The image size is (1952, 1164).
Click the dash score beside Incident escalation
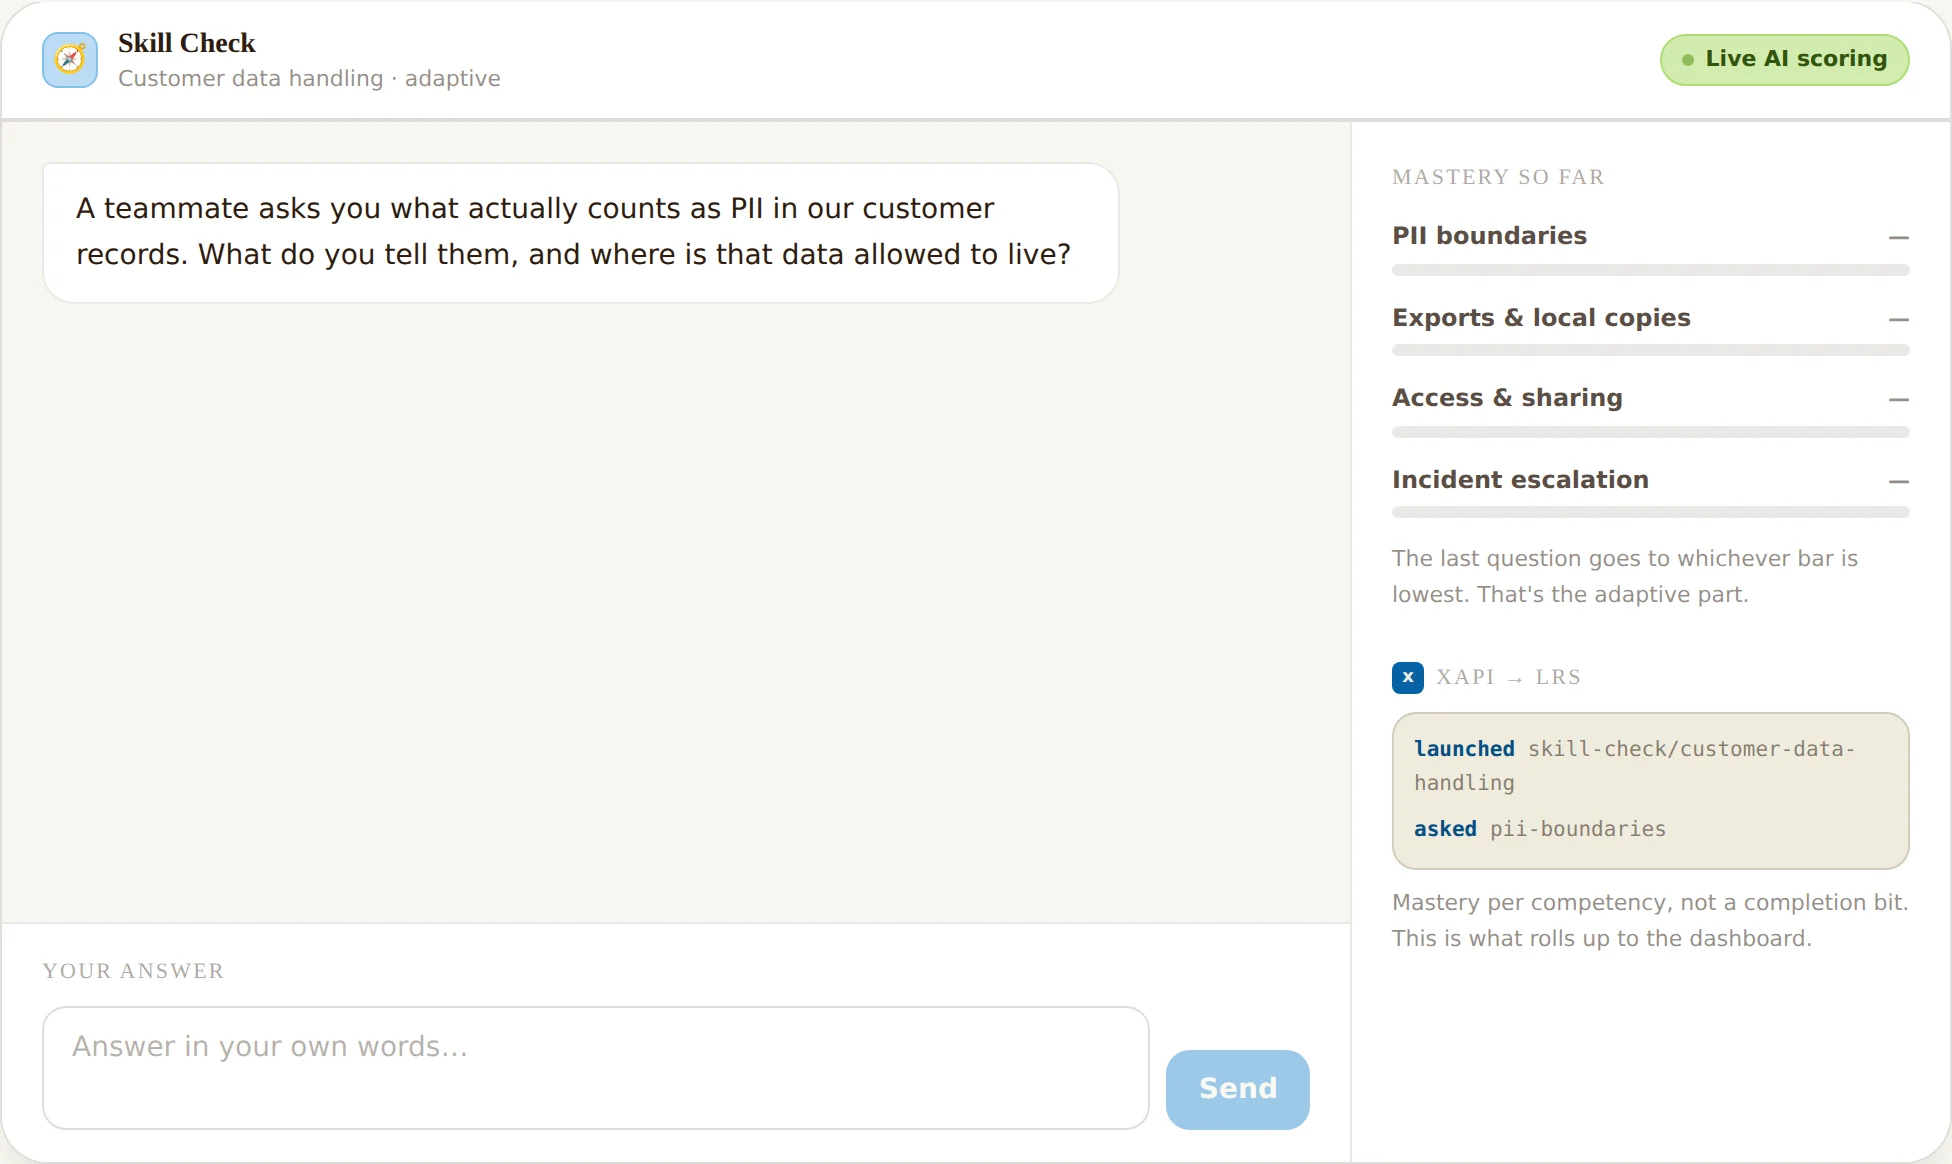[1899, 482]
